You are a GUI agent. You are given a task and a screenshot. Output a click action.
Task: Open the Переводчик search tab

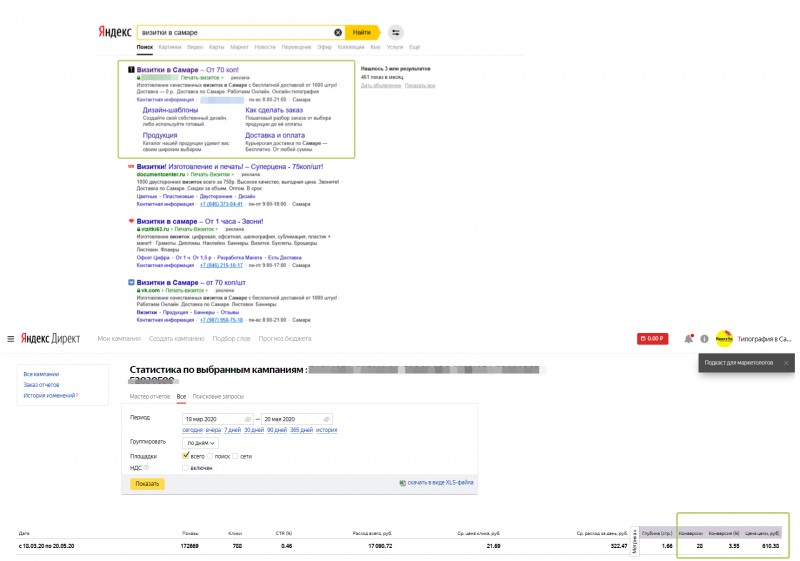296,47
